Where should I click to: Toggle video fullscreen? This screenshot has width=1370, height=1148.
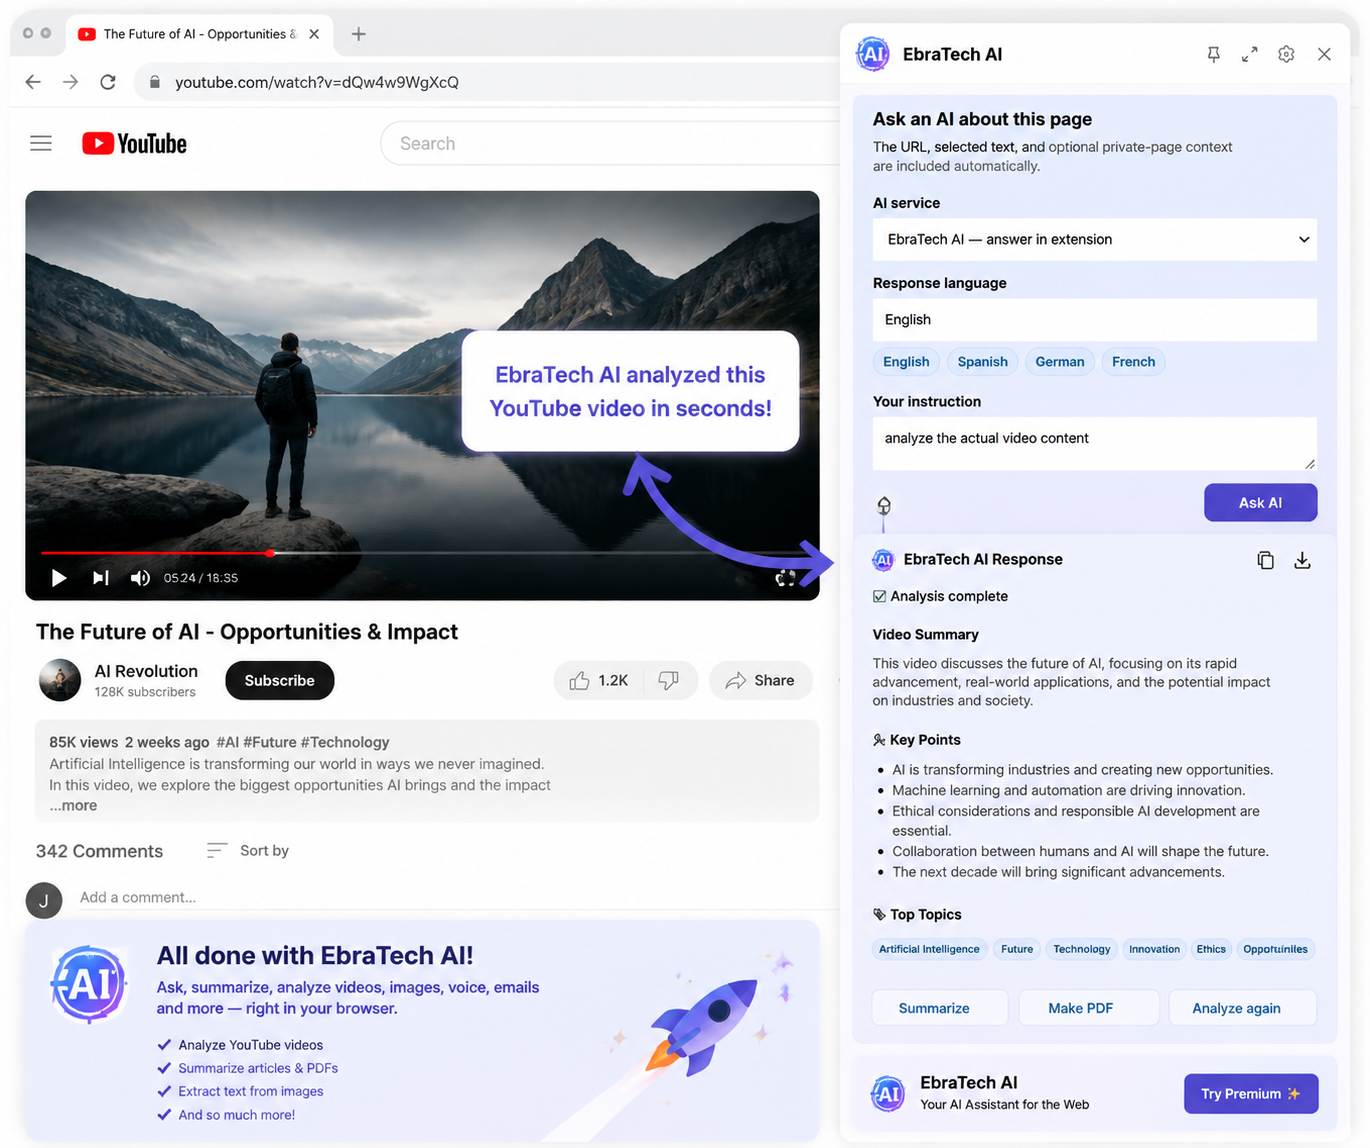coord(786,578)
